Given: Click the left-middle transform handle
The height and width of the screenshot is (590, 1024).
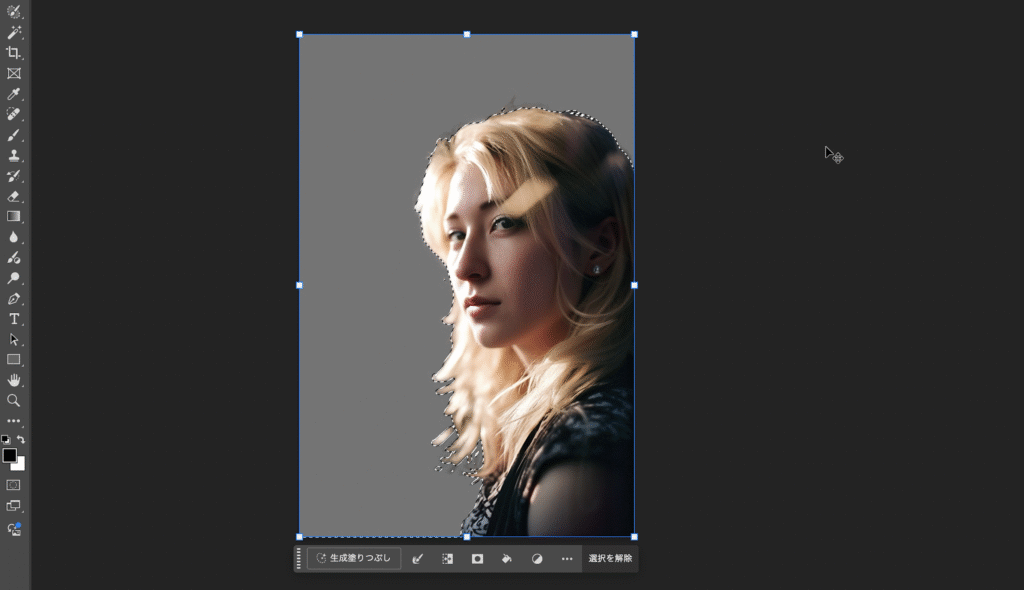Looking at the screenshot, I should point(300,286).
